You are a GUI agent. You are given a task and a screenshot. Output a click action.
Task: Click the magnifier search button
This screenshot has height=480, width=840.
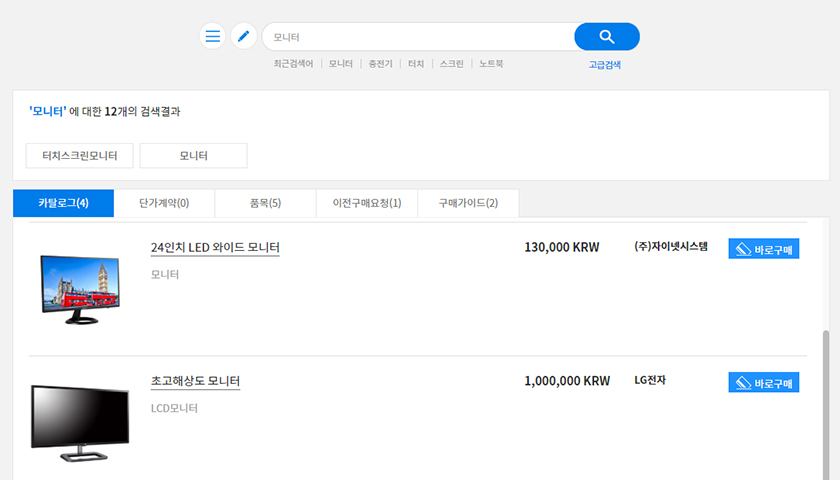point(607,36)
